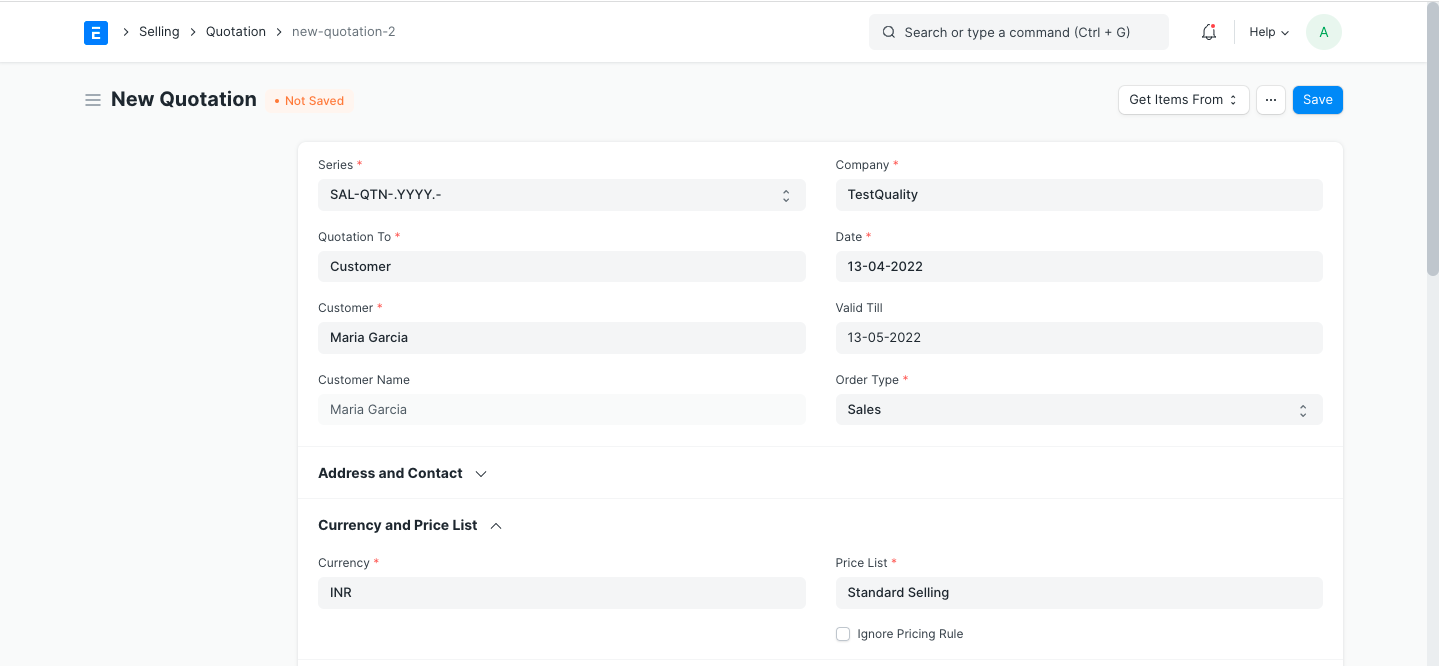This screenshot has height=666, width=1439.
Task: Enable the Ignore Pricing Rule checkbox
Action: pos(843,633)
